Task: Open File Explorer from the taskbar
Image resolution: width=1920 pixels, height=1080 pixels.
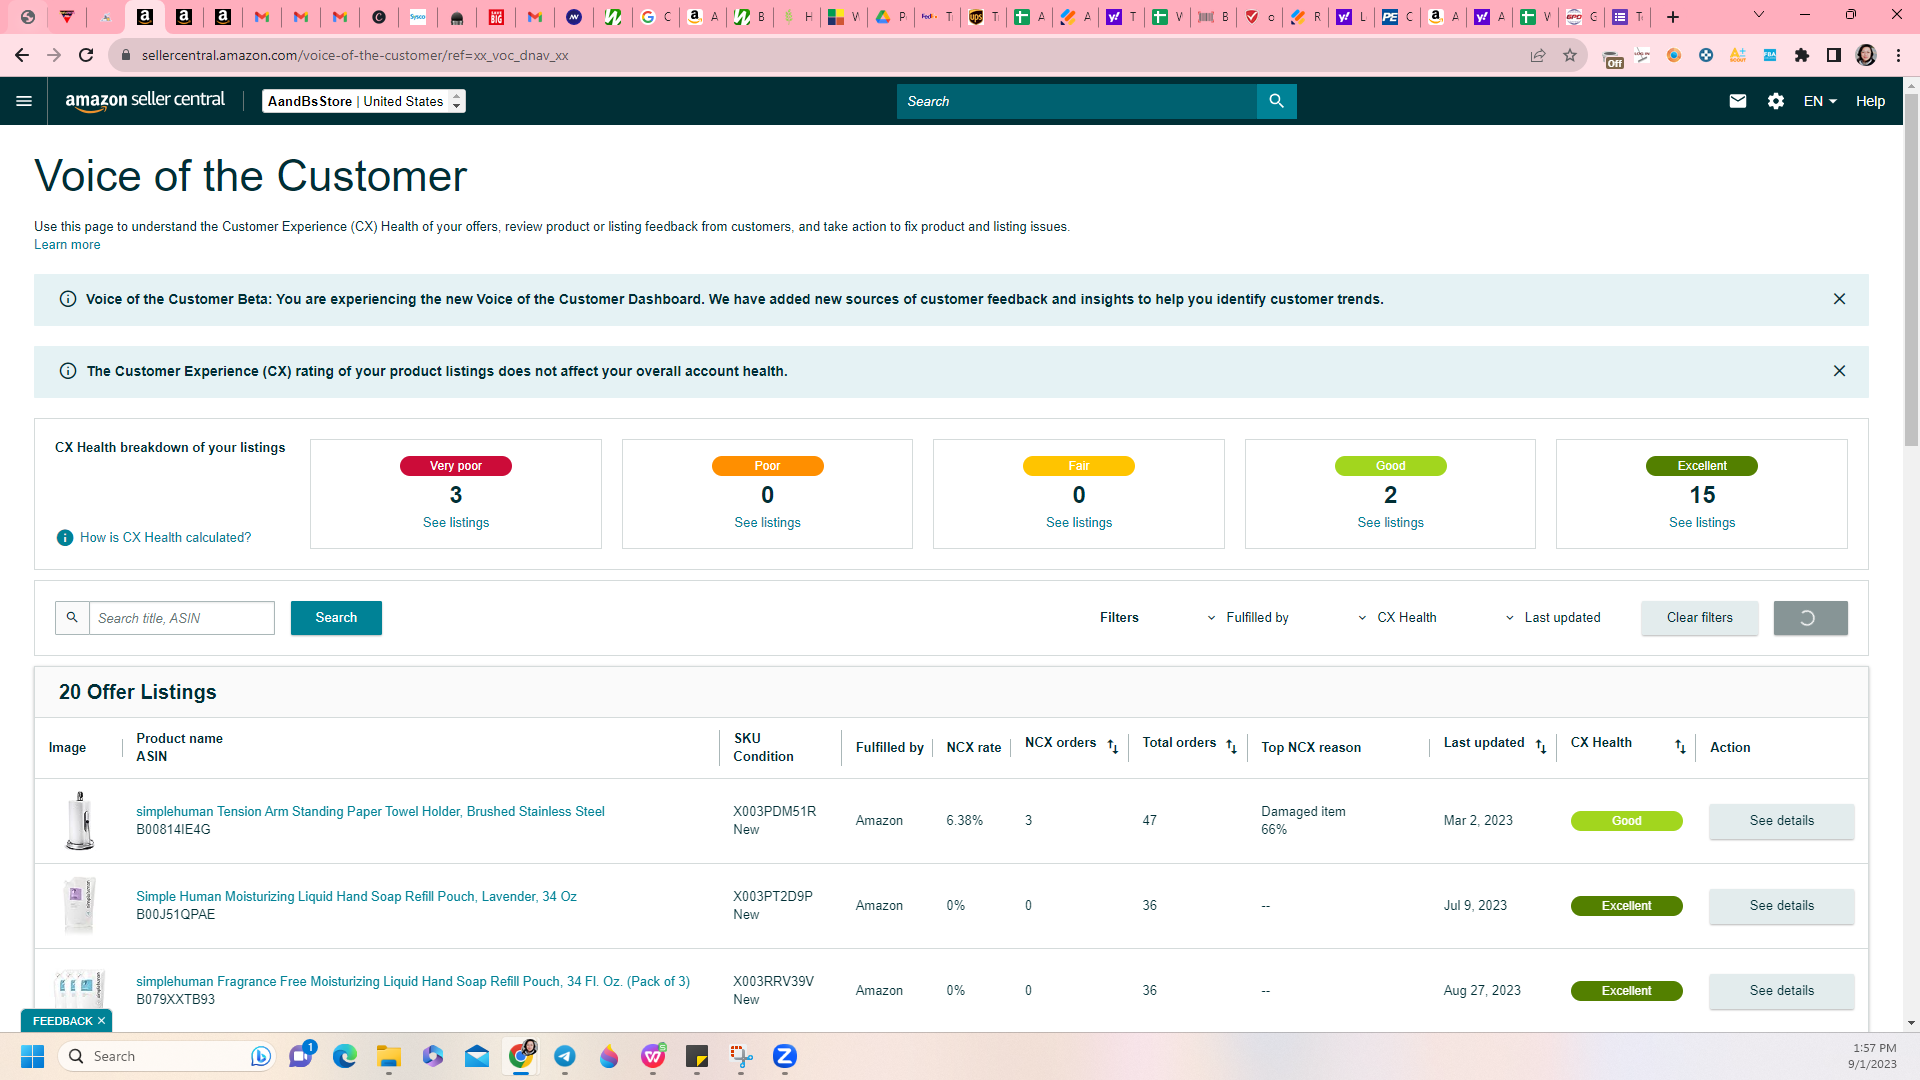Action: pyautogui.click(x=389, y=1056)
